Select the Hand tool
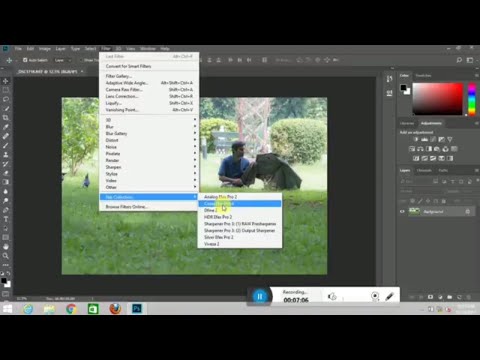 (6, 247)
